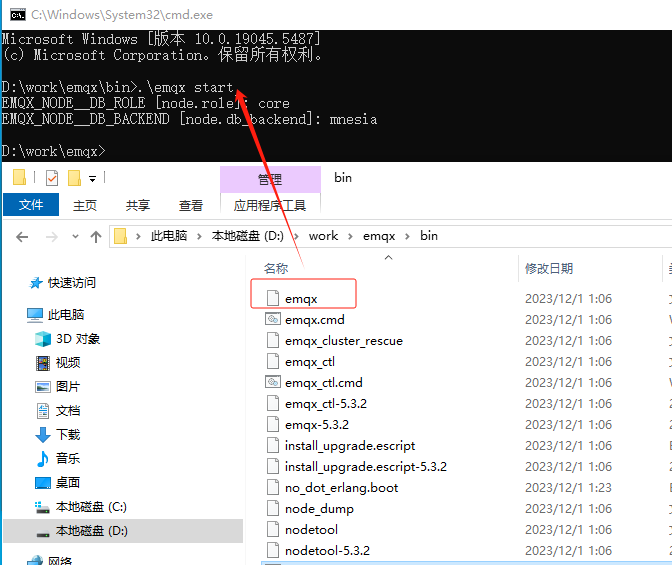Select the emqx_cluster_rescue file

coord(344,341)
